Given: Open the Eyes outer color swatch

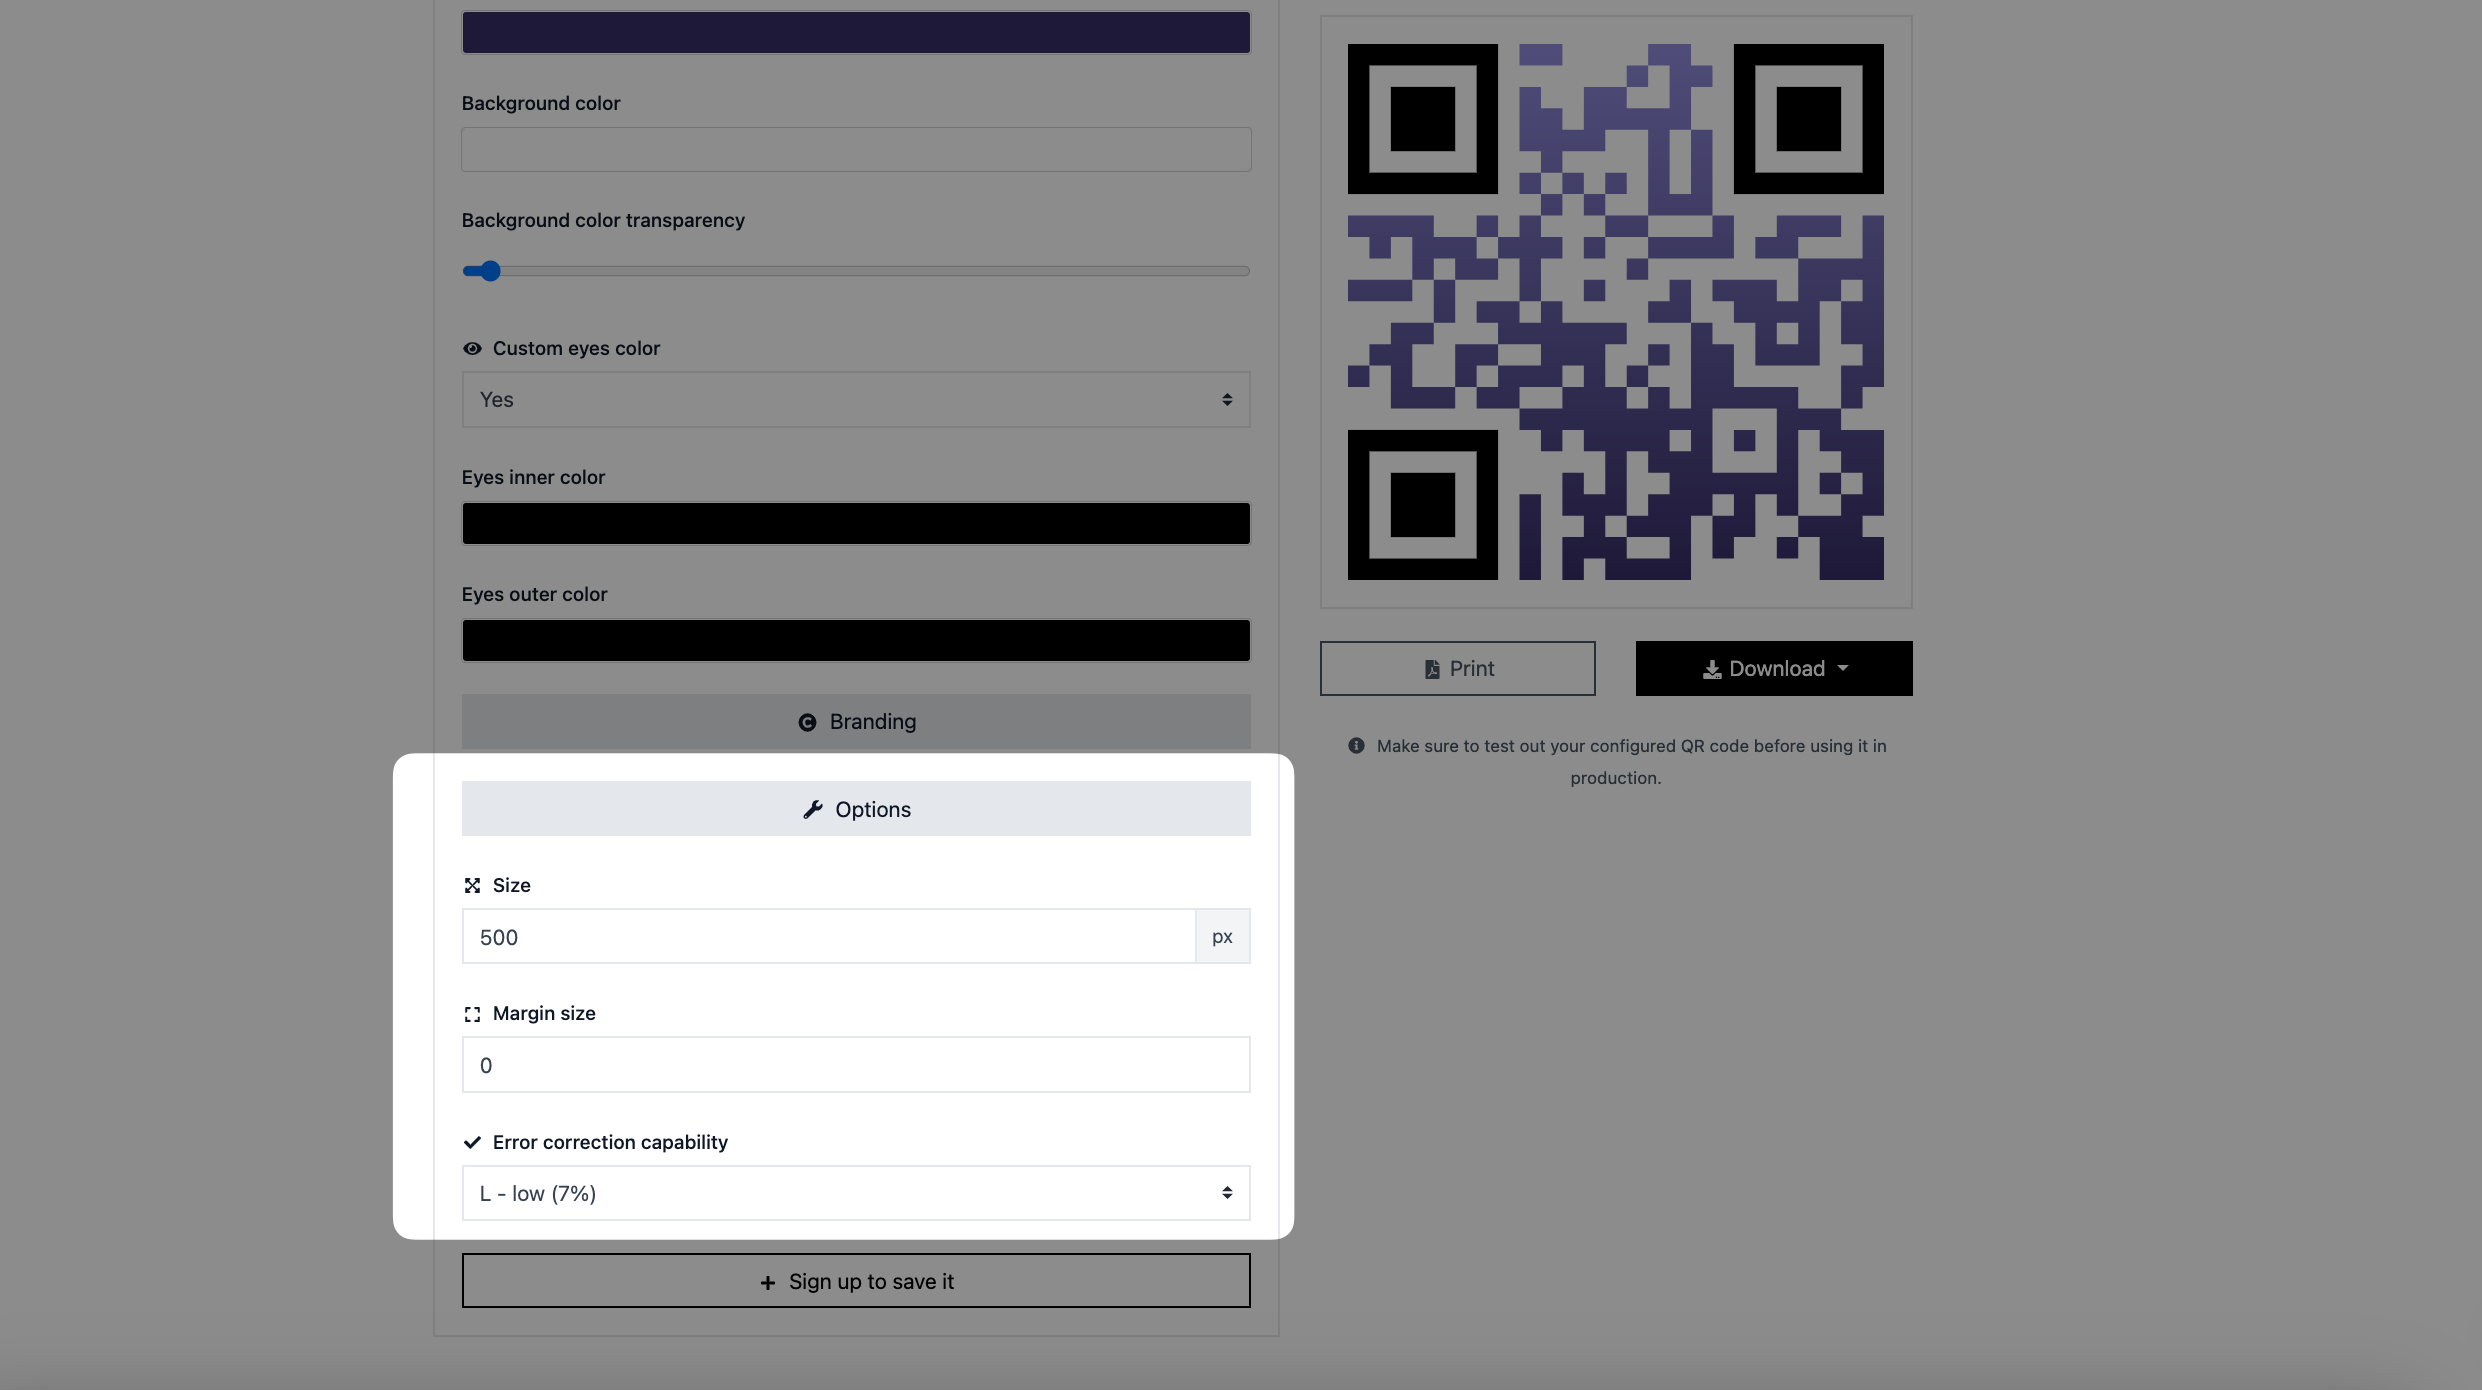Looking at the screenshot, I should point(856,640).
